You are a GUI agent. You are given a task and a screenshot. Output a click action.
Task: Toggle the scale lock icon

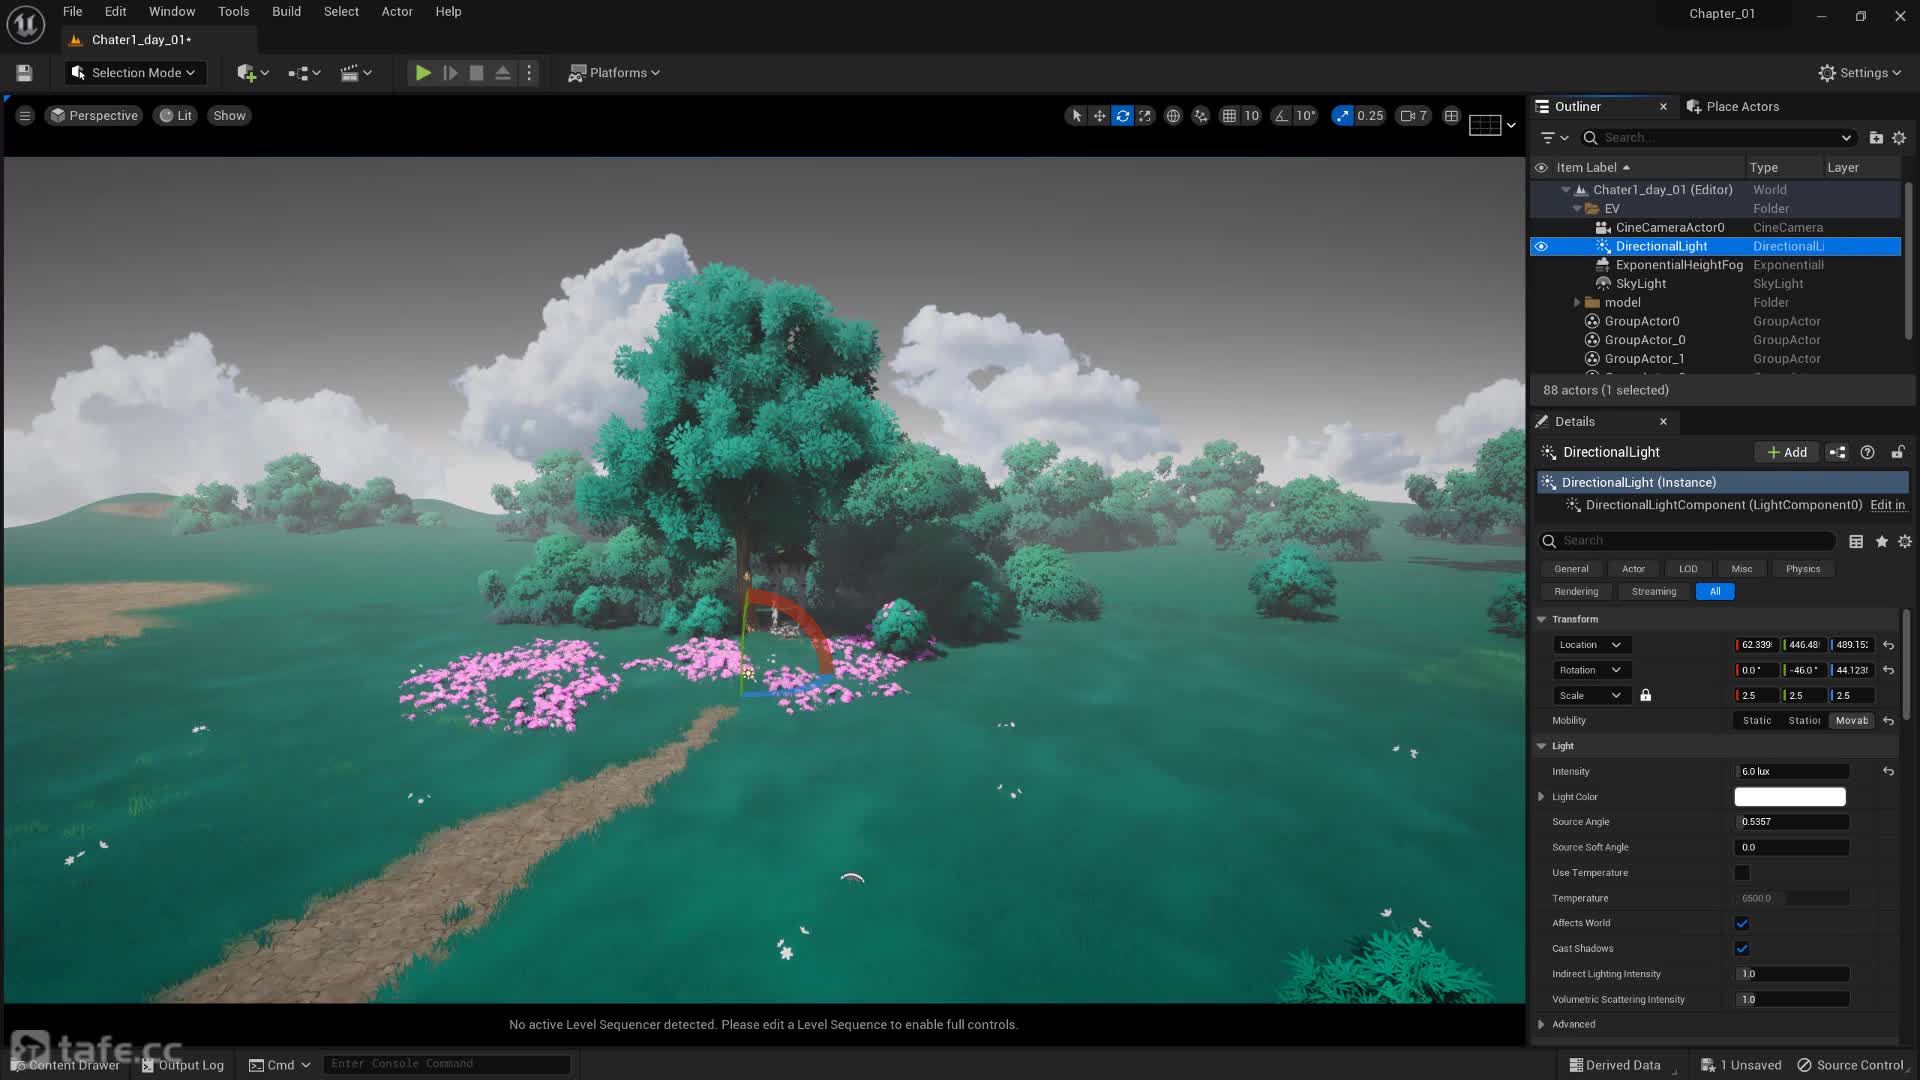tap(1645, 696)
